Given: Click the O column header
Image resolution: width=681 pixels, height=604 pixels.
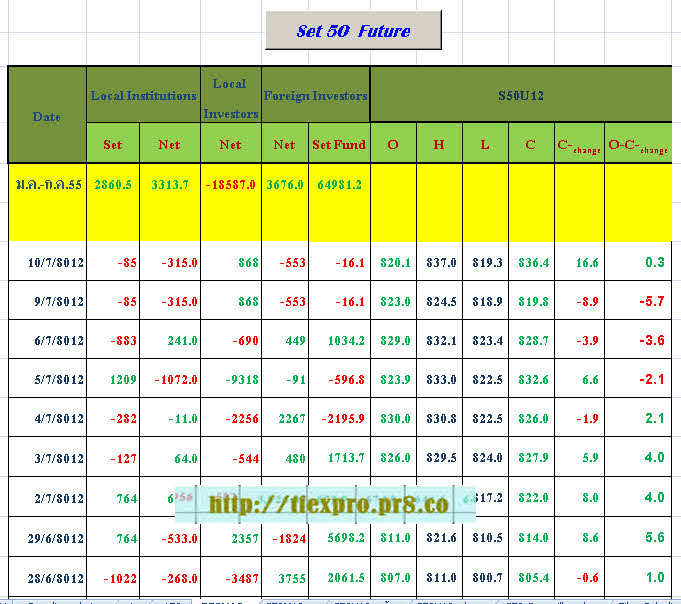Looking at the screenshot, I should (x=393, y=145).
